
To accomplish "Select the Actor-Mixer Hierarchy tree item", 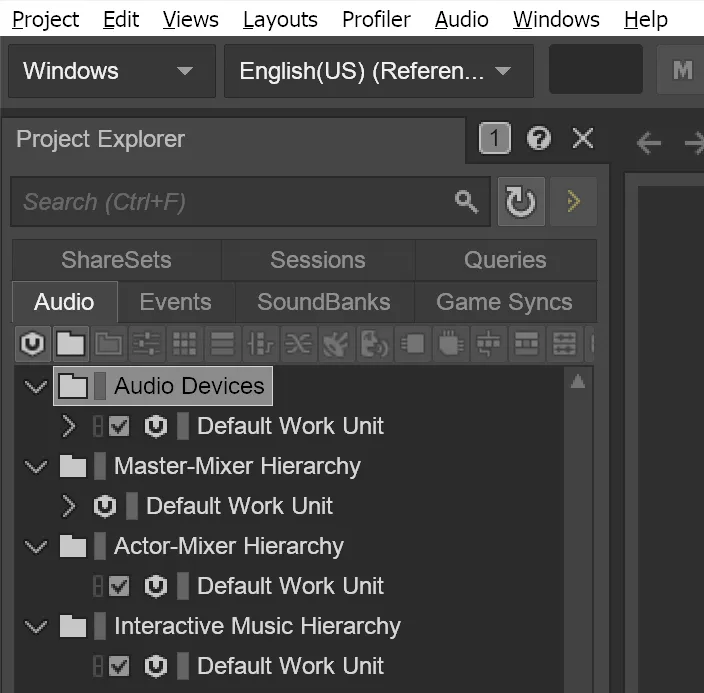I will [x=228, y=546].
